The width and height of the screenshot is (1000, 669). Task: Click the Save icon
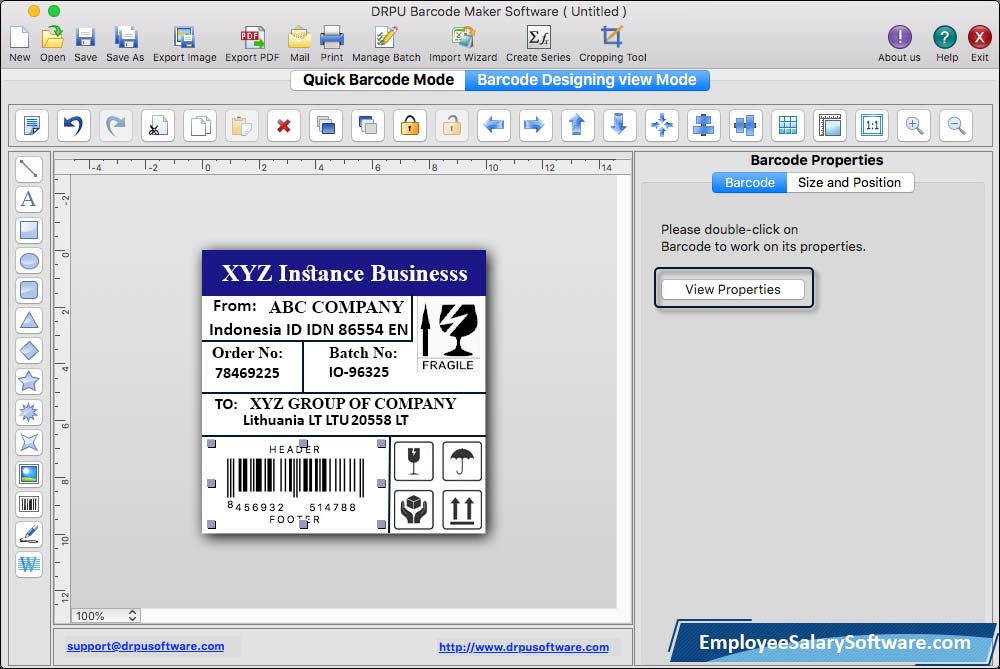point(85,44)
